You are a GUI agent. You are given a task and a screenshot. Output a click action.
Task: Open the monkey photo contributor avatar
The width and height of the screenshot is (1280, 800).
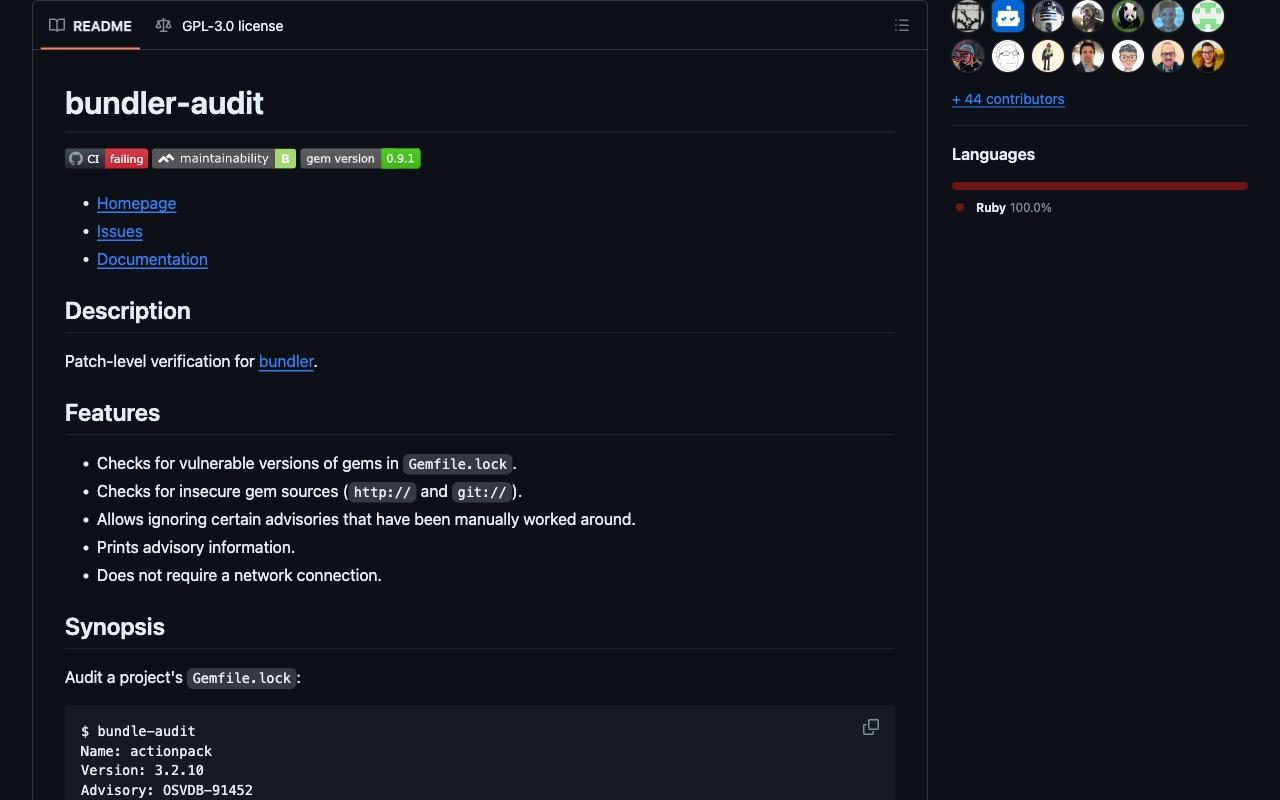click(1088, 16)
